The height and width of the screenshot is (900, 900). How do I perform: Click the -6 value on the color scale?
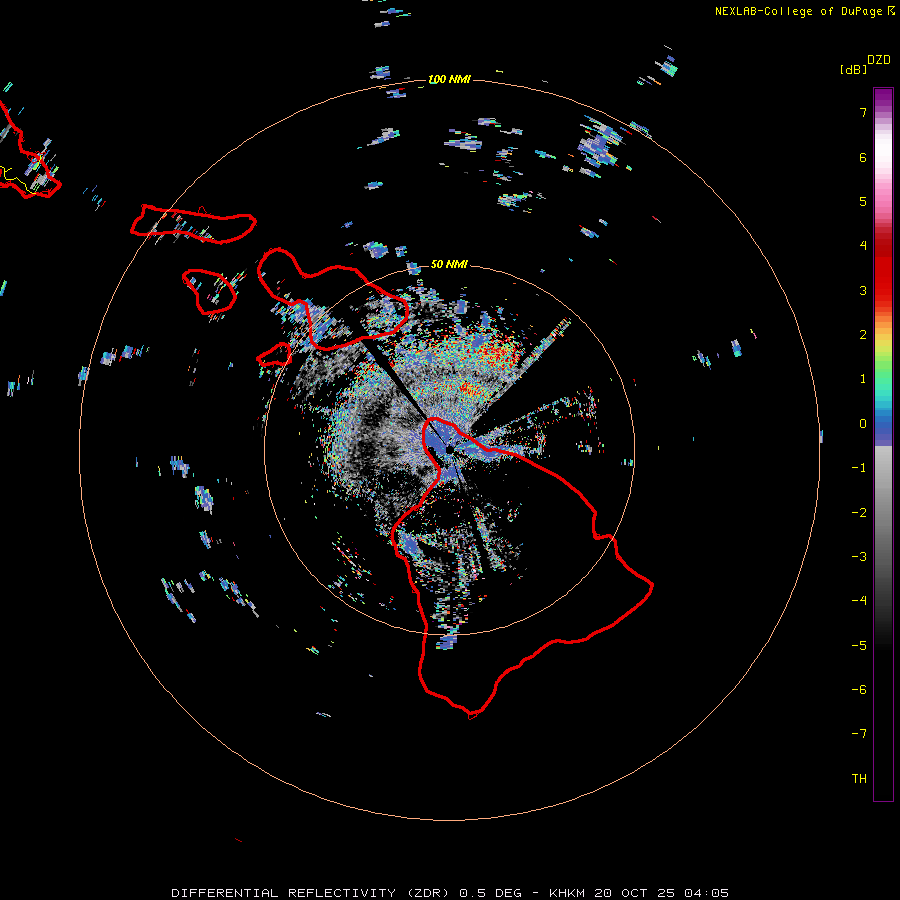point(859,690)
